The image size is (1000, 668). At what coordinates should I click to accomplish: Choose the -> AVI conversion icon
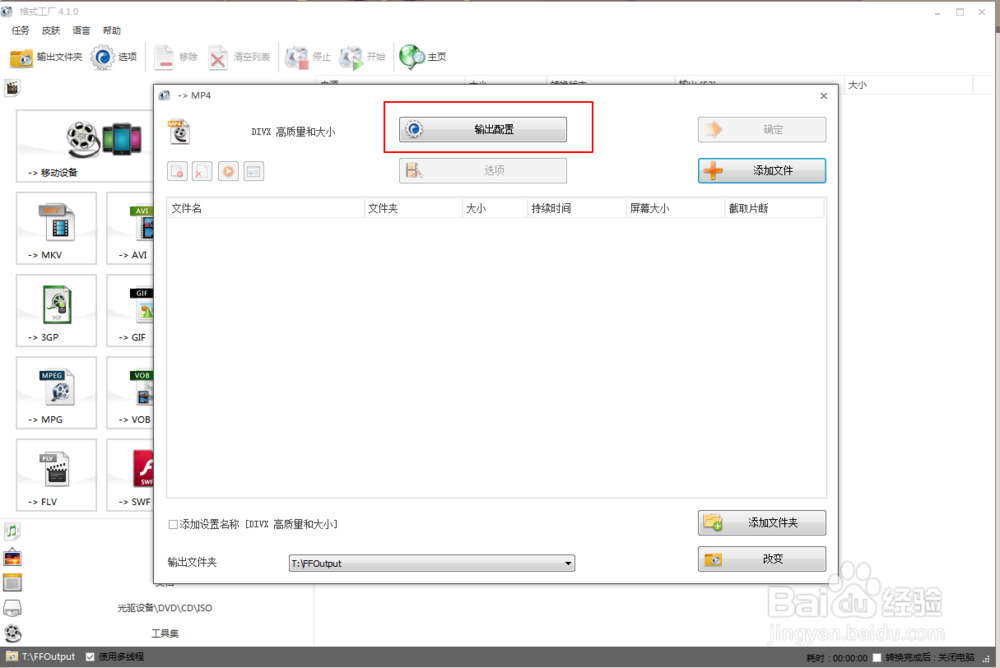pyautogui.click(x=131, y=228)
